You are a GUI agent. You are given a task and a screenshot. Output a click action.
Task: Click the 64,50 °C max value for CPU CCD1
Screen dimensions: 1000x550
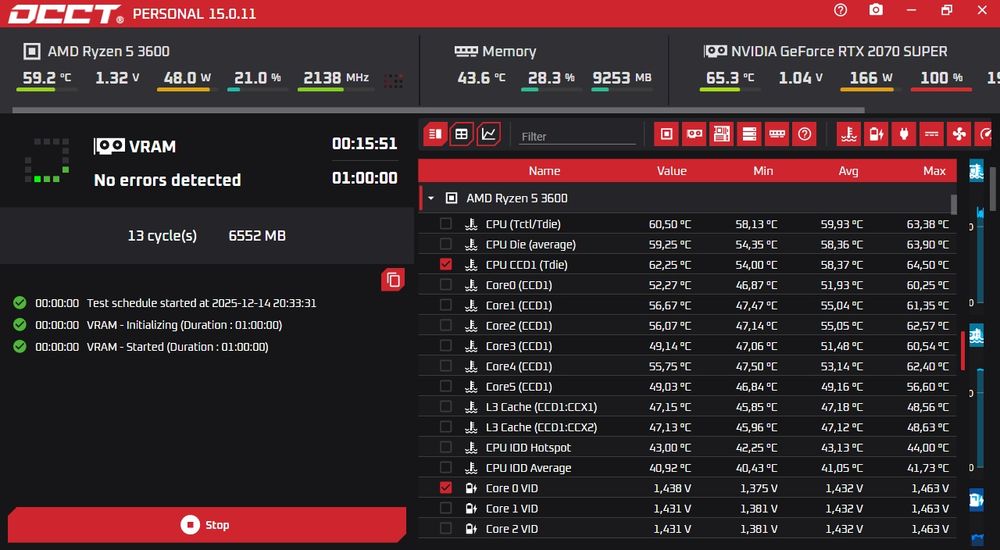927,264
